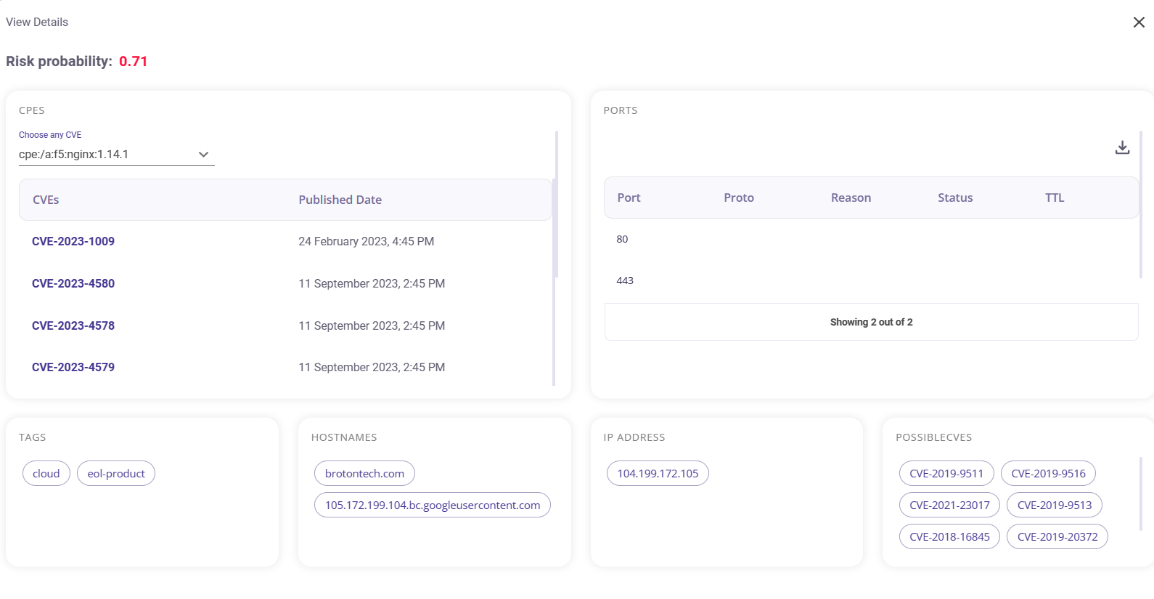Click the brotontech.com hostname chip
This screenshot has height=599, width=1154.
tap(364, 473)
